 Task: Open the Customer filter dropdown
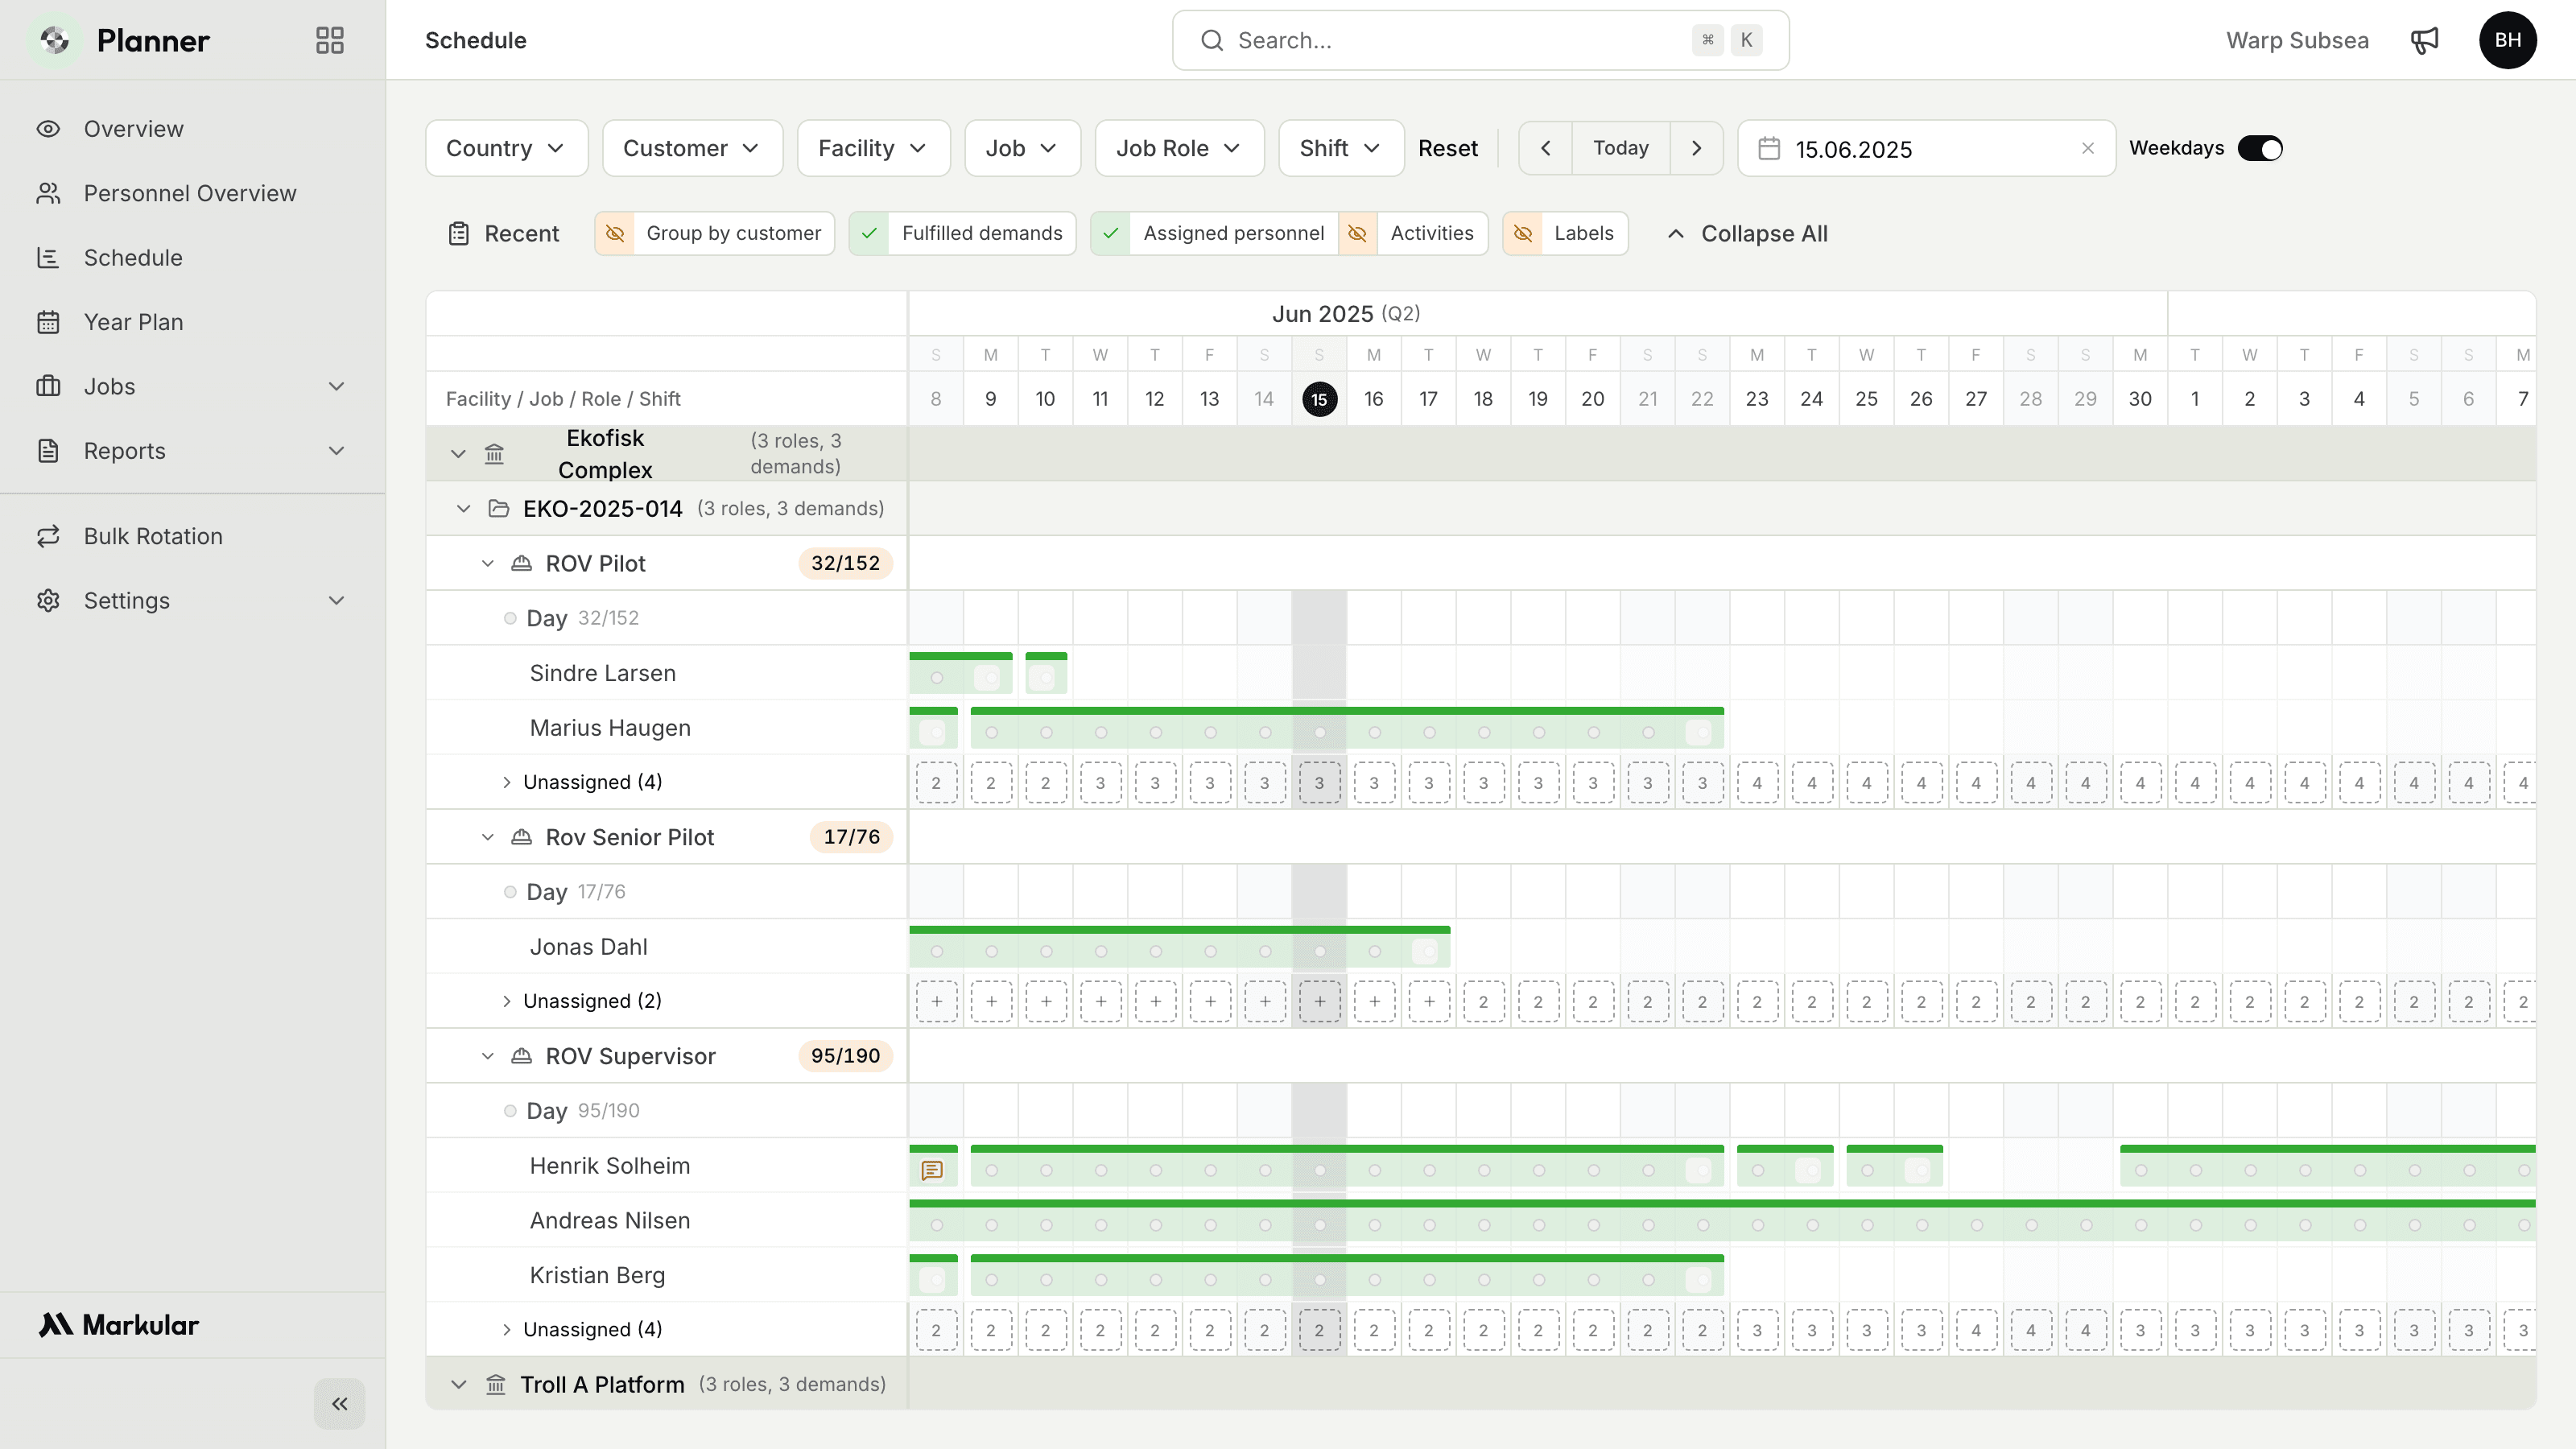692,148
